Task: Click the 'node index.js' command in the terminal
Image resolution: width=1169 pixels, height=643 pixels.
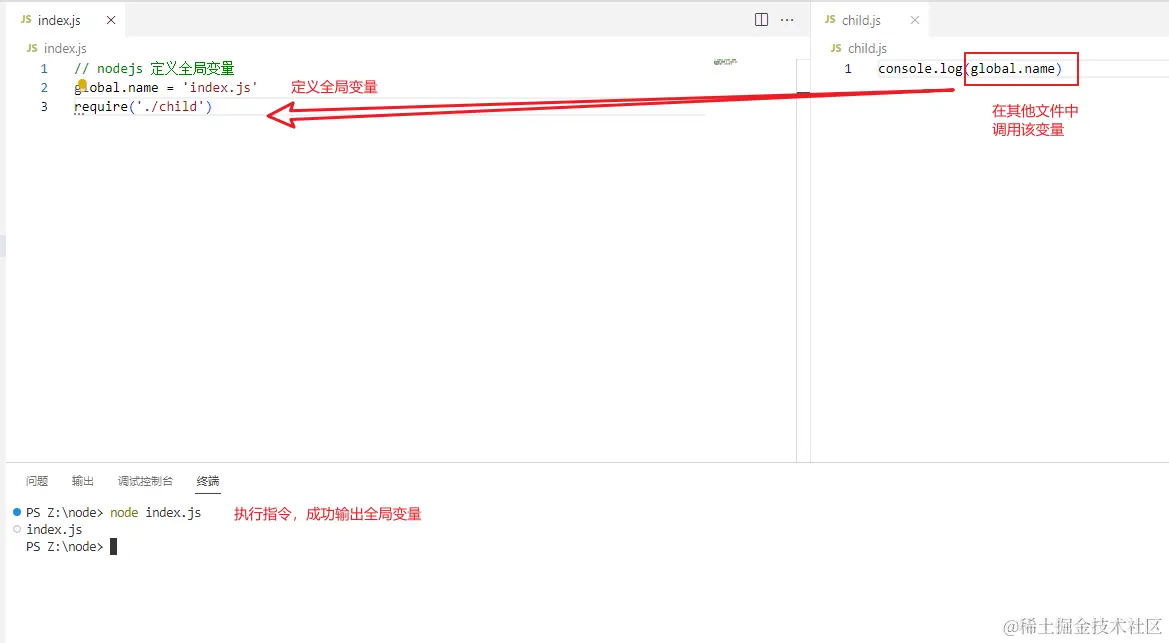Action: pyautogui.click(x=156, y=512)
